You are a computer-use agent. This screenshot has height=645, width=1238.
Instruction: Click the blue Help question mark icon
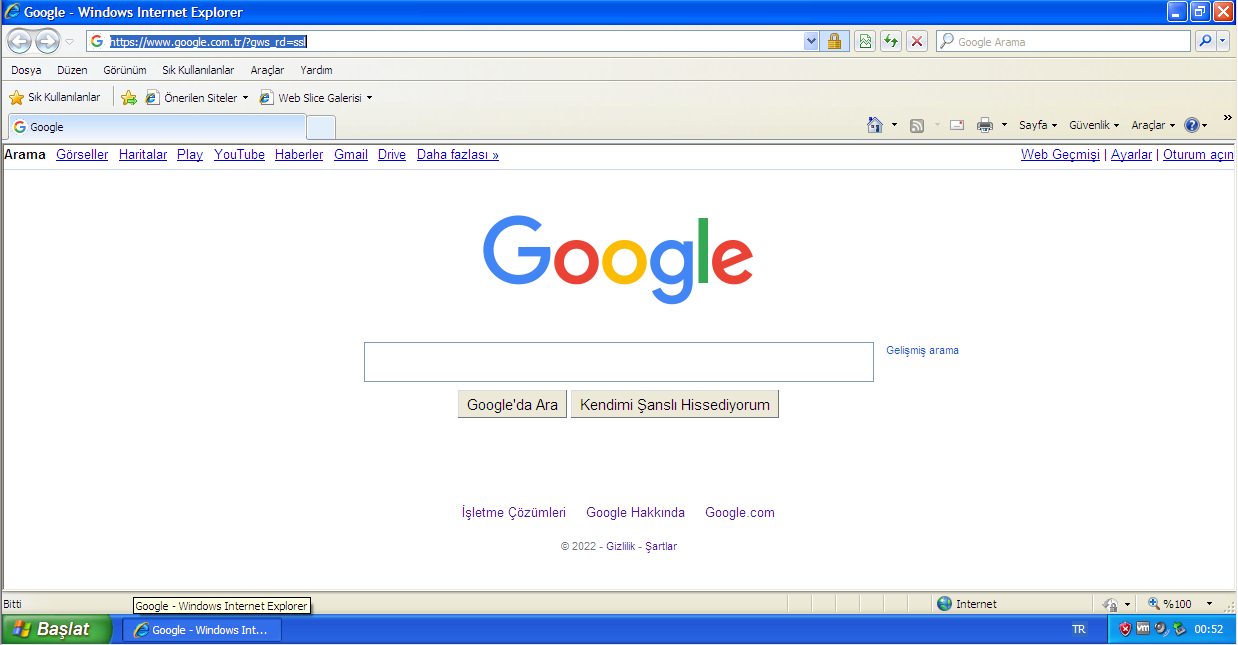(x=1191, y=125)
